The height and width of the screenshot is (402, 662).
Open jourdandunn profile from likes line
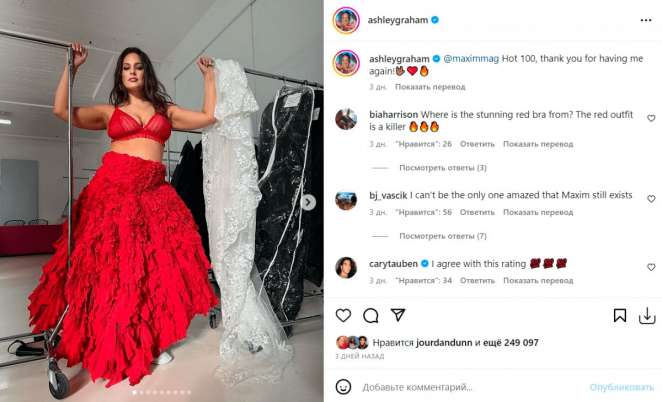pos(444,342)
